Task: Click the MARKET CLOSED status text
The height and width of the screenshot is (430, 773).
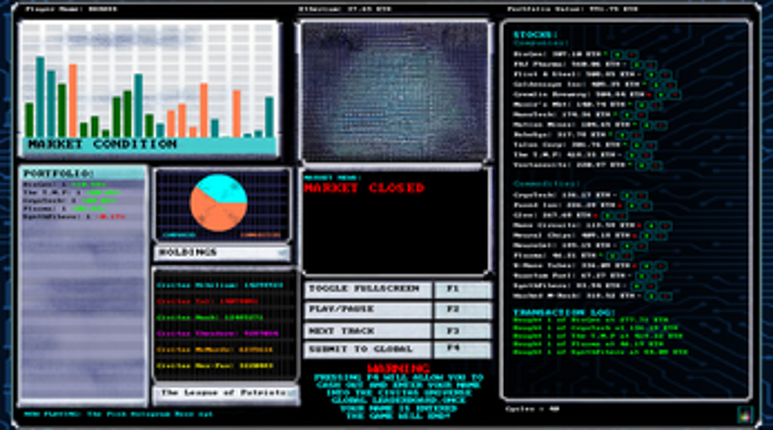Action: pos(364,188)
